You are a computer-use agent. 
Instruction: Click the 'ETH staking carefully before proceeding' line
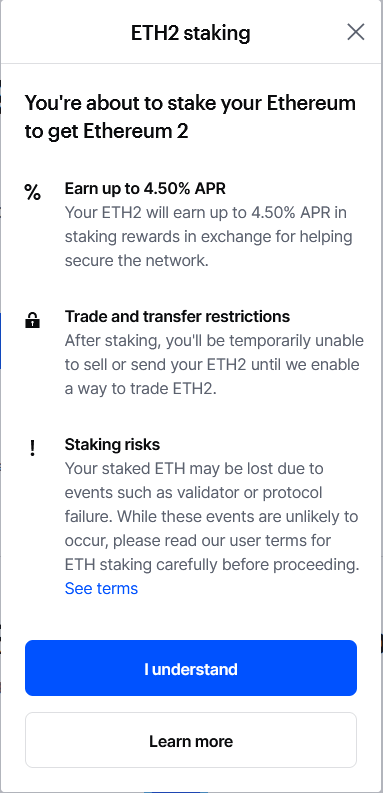[212, 564]
